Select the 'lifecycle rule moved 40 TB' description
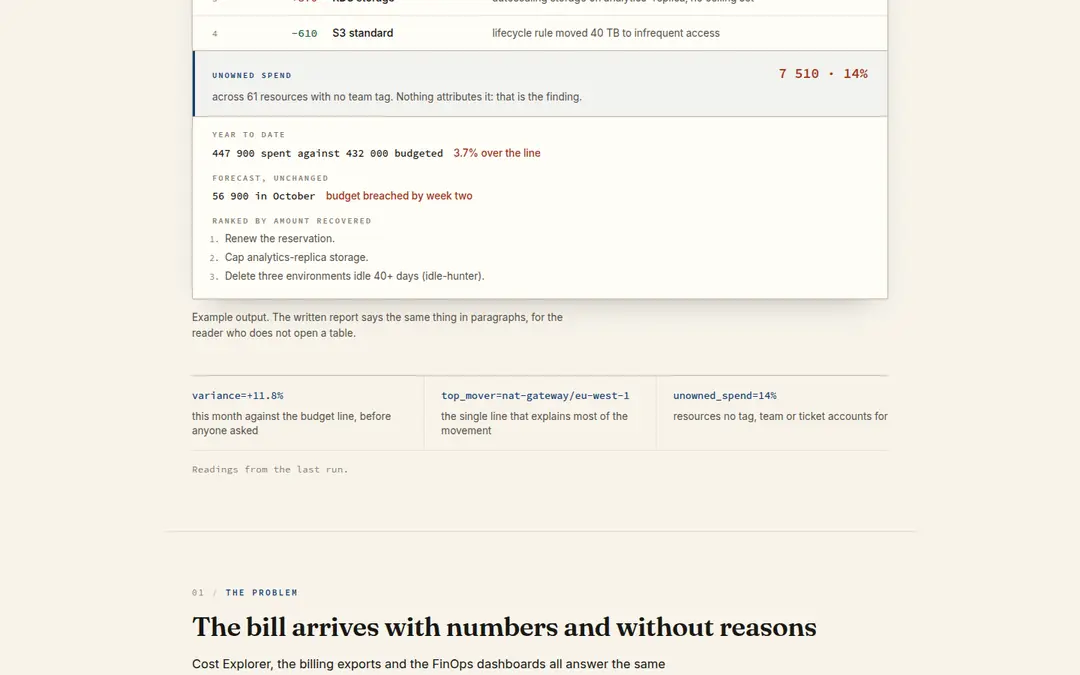1080x675 pixels. (605, 33)
